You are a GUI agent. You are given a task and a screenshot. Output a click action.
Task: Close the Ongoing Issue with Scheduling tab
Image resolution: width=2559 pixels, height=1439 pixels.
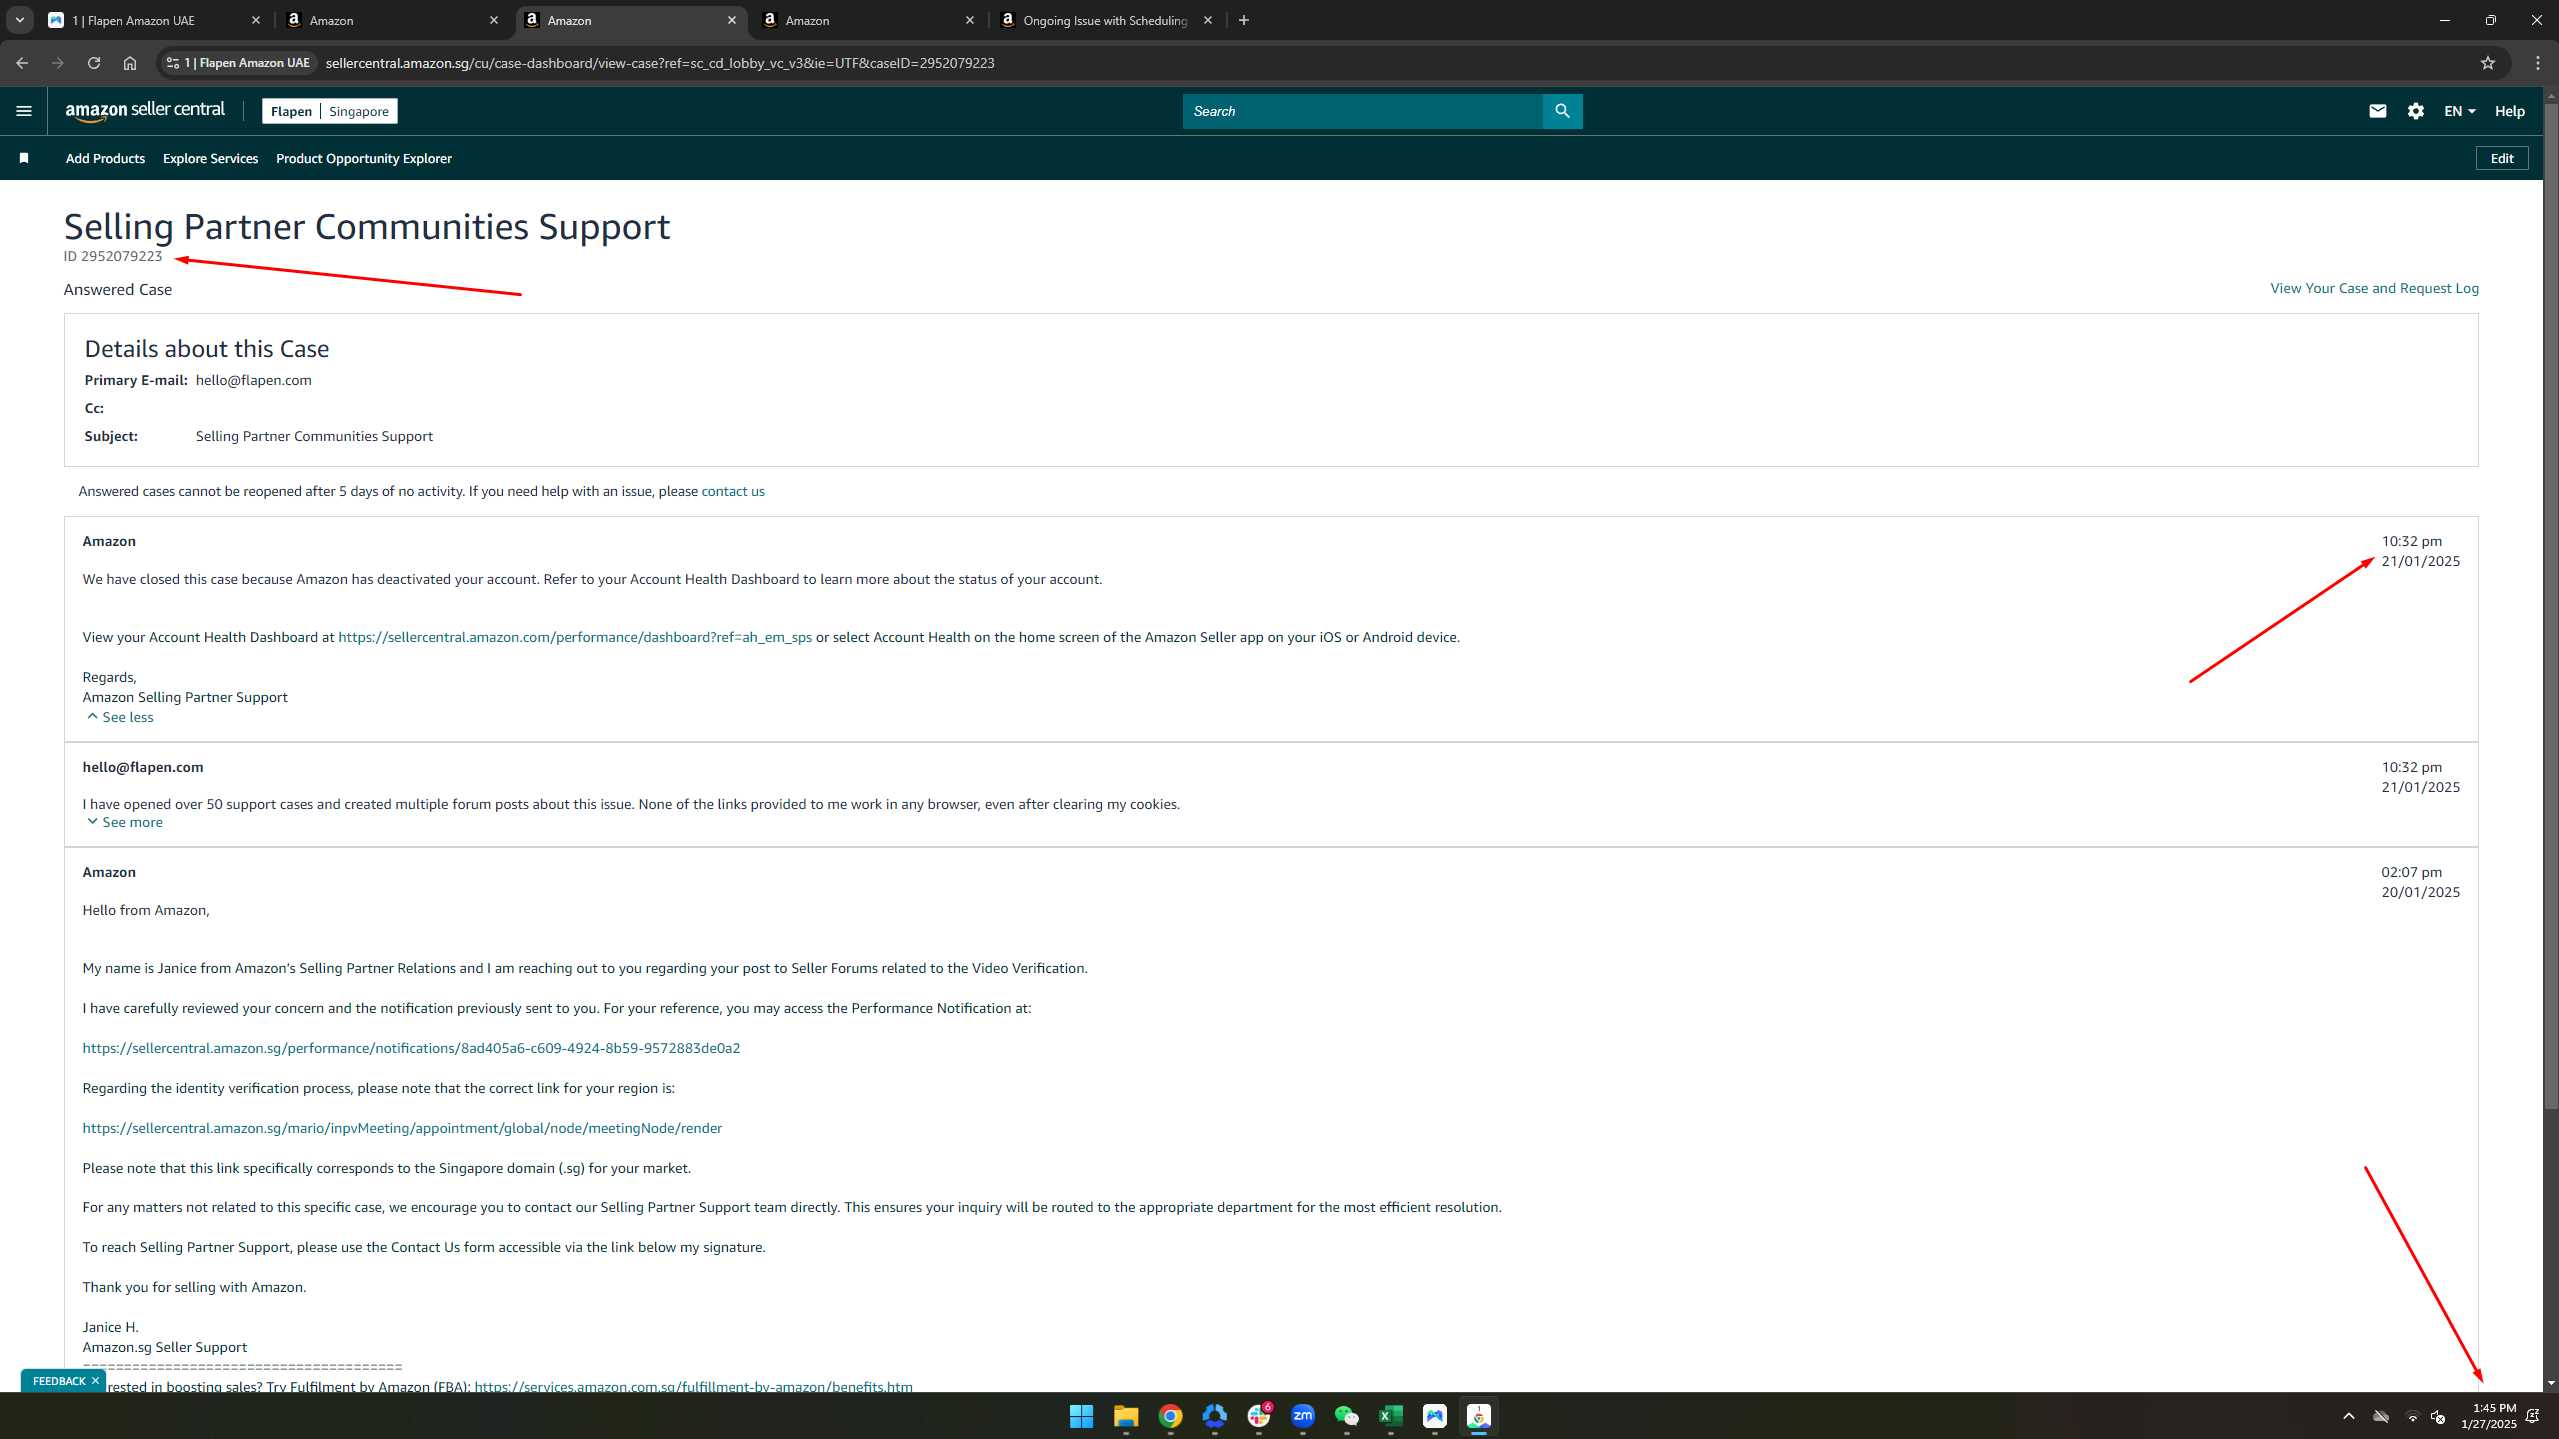tap(1208, 20)
